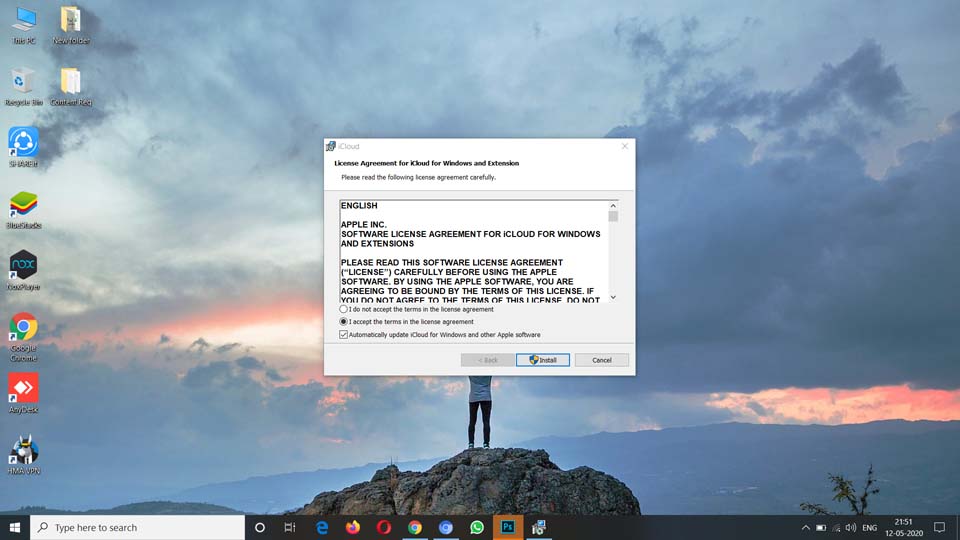
Task: Click the ENG language indicator
Action: click(x=869, y=528)
